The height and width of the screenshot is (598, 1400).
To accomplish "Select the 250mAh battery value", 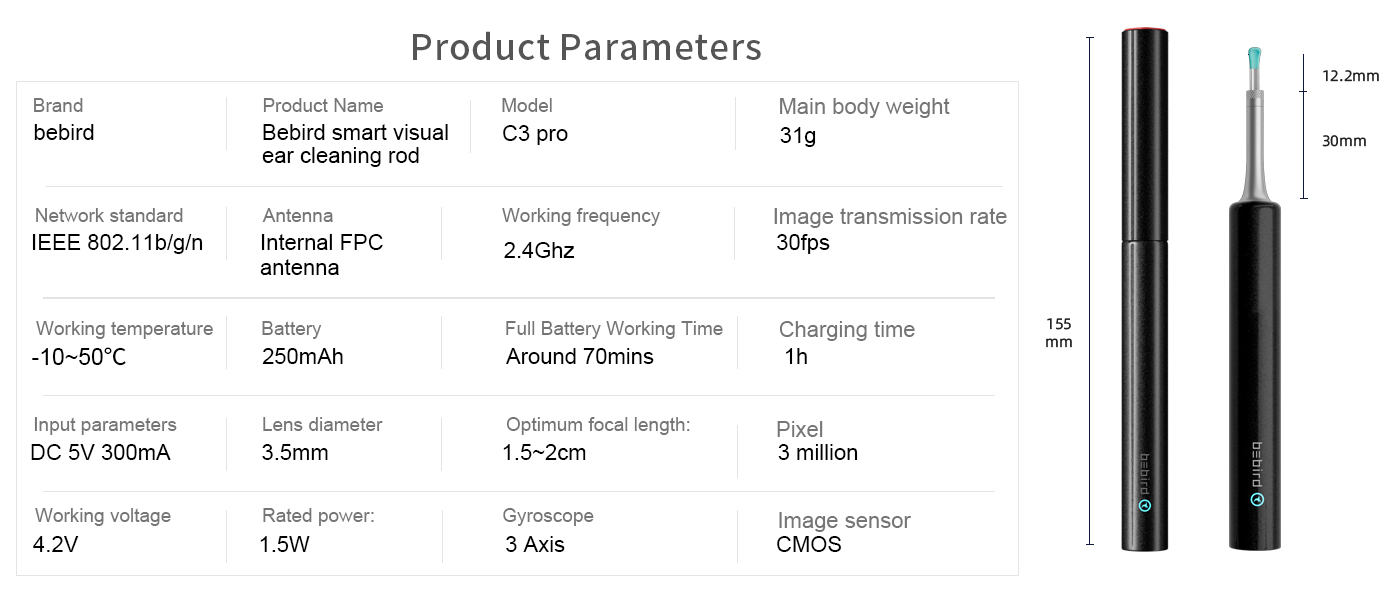I will 302,357.
